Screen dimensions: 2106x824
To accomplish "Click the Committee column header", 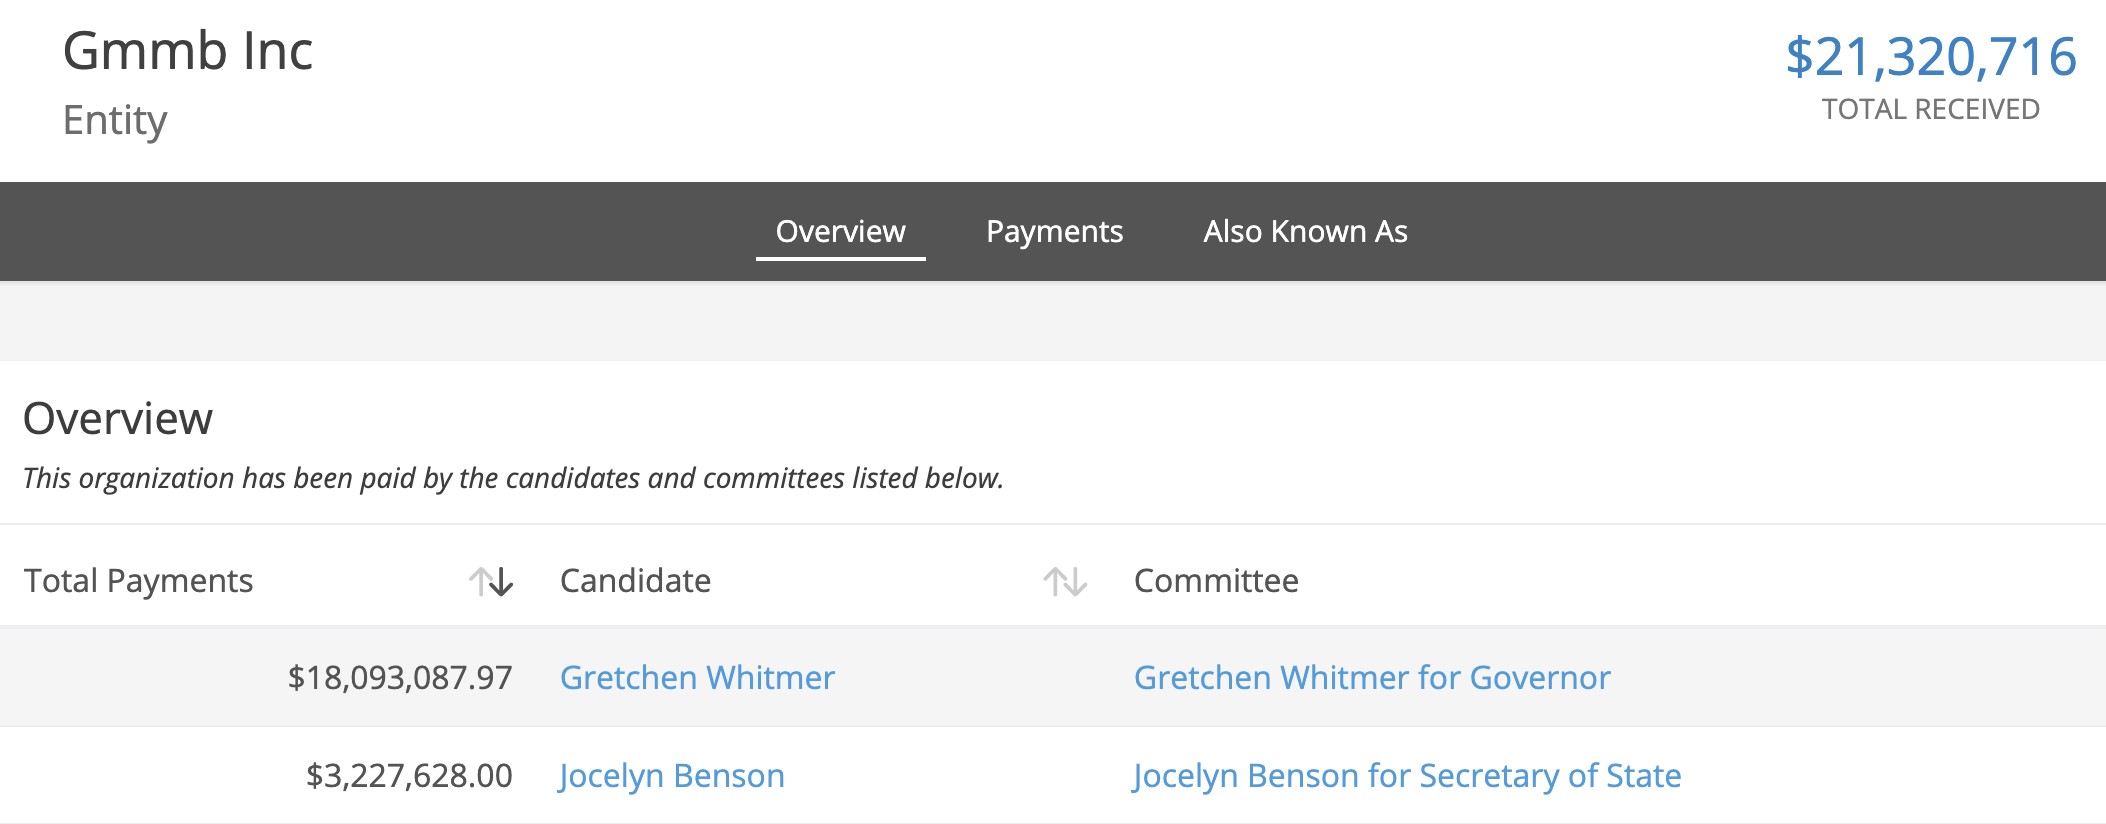I will [x=1216, y=581].
